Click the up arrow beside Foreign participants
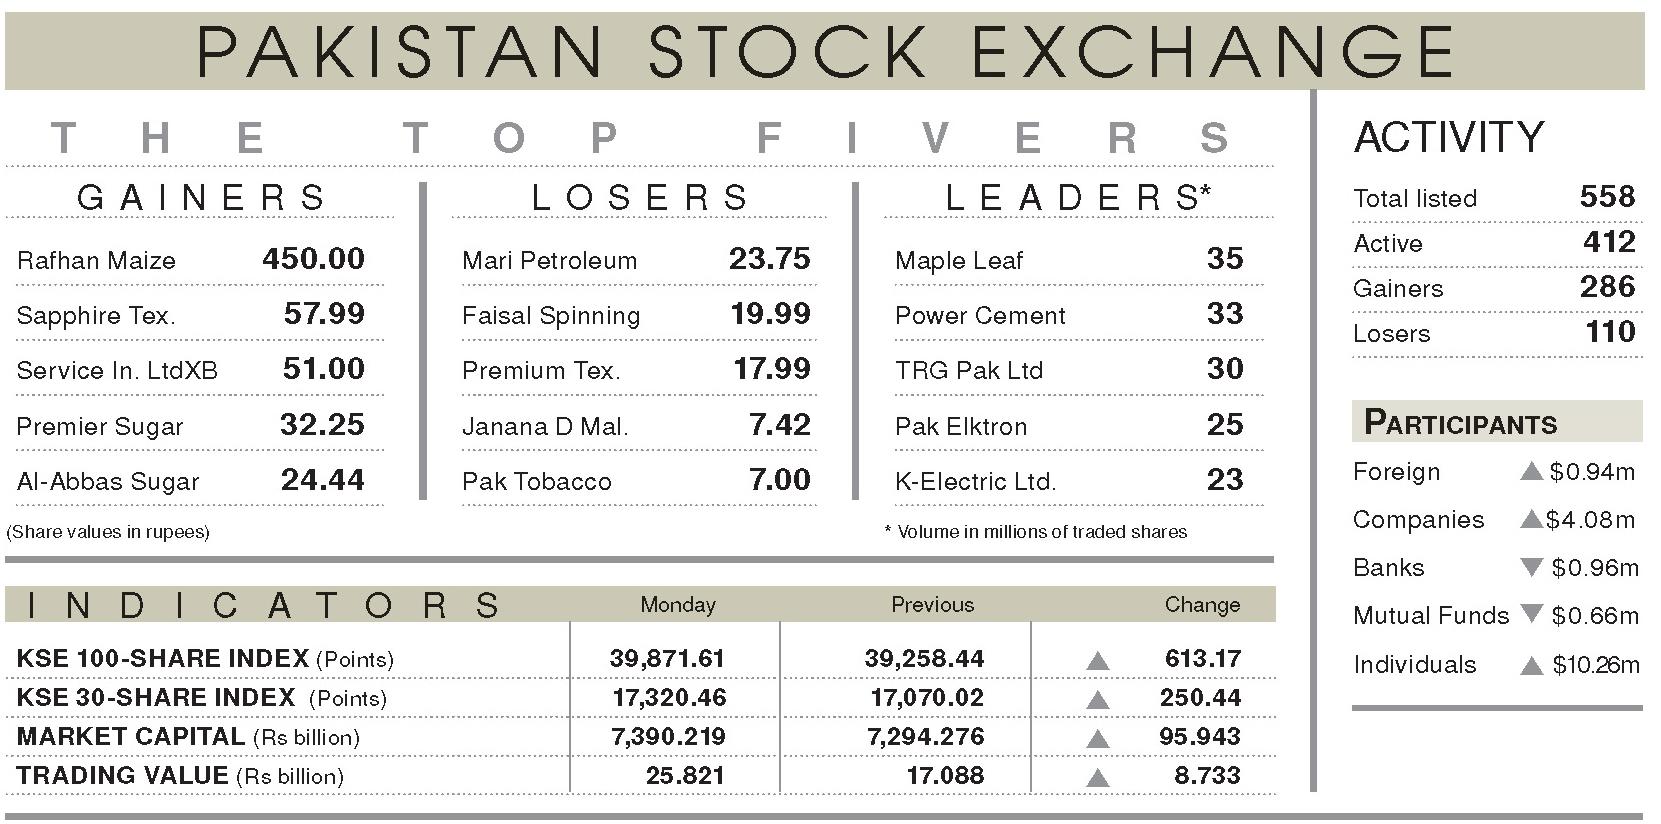The height and width of the screenshot is (824, 1661). click(x=1531, y=471)
